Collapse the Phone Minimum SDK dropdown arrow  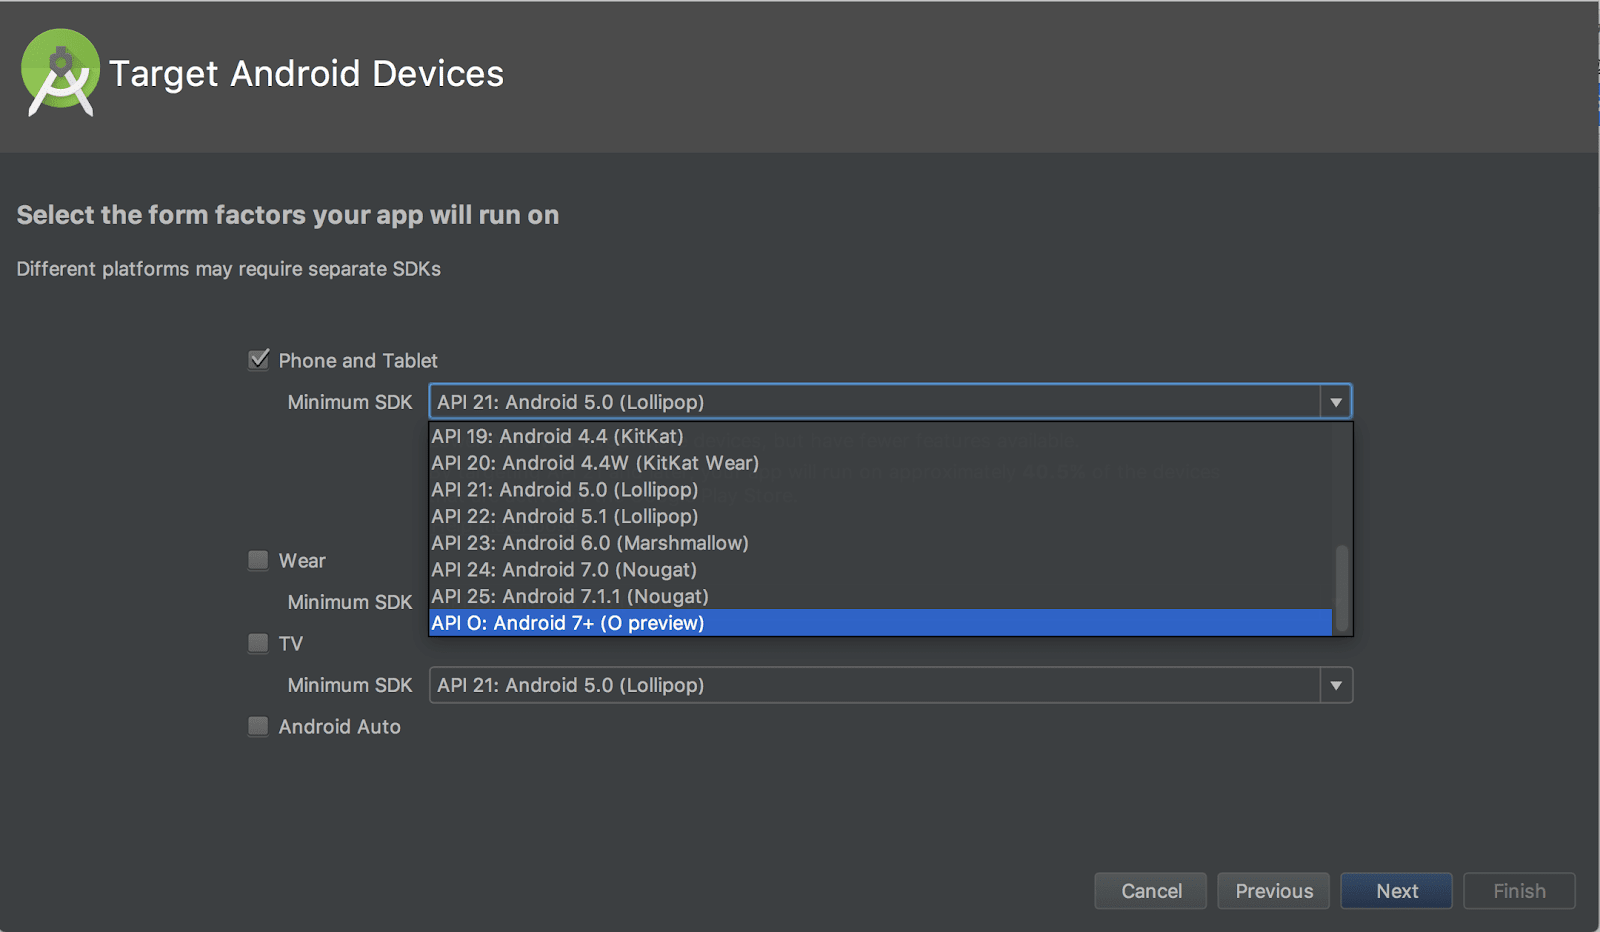1336,402
